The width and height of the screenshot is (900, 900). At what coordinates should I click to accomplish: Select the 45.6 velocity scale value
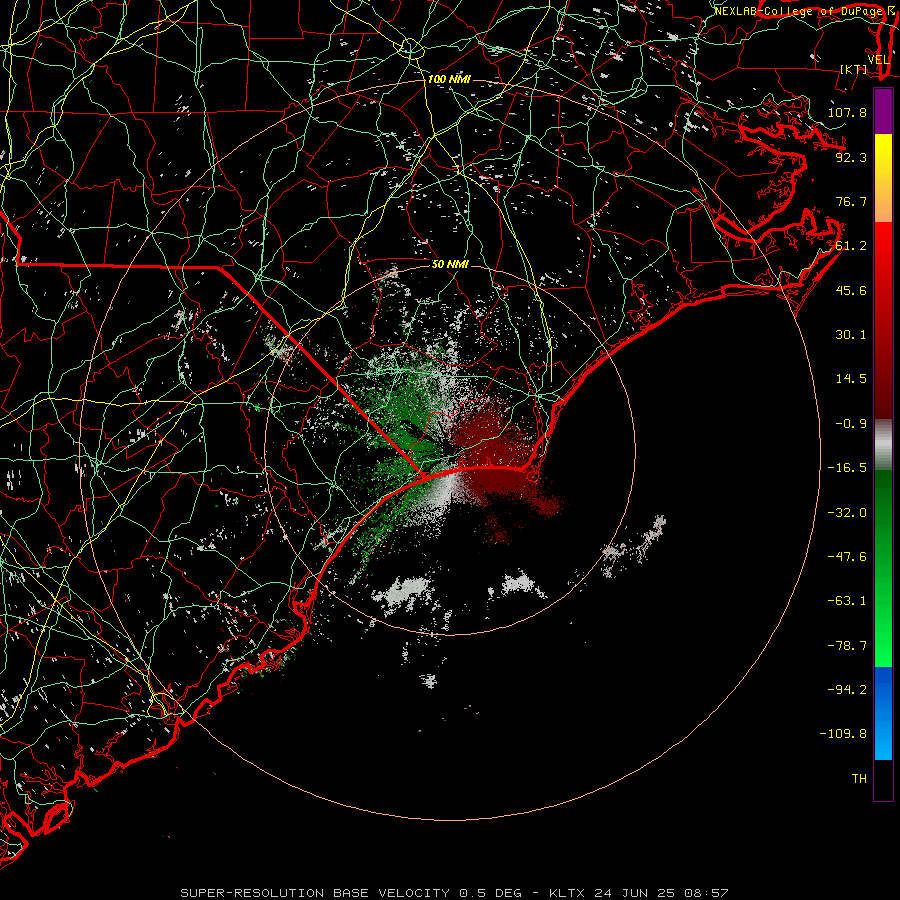coord(851,290)
